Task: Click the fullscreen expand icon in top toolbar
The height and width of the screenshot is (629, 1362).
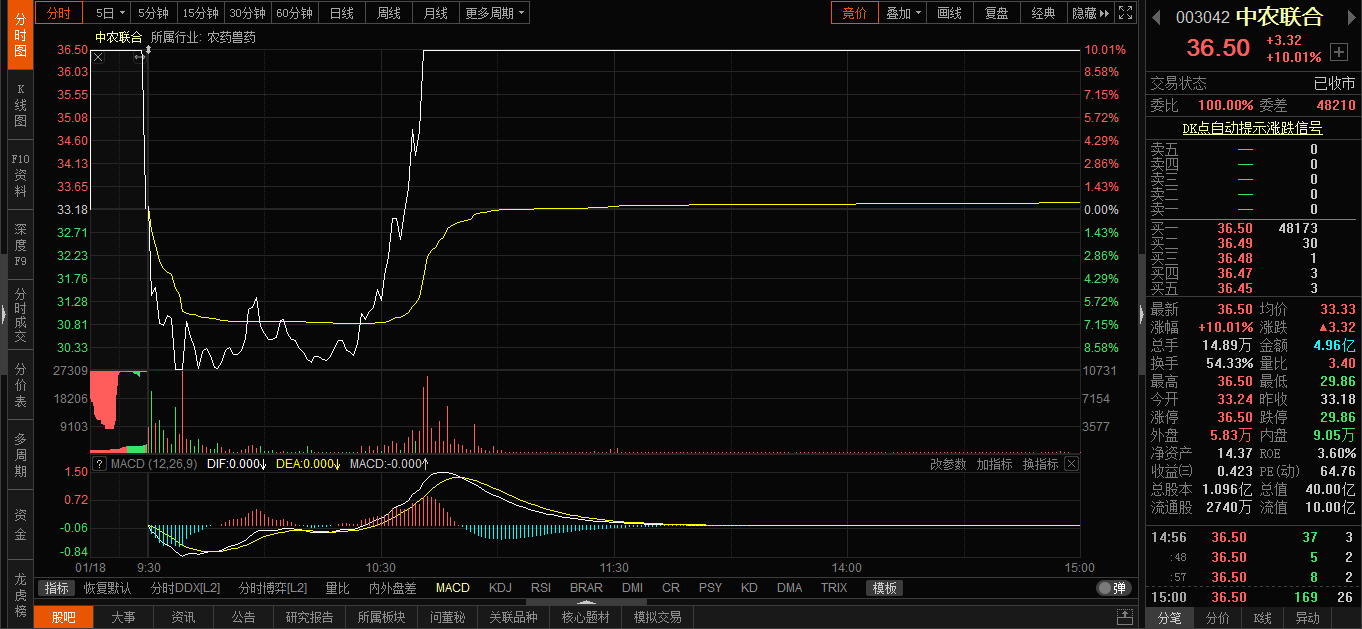Action: pyautogui.click(x=1125, y=13)
